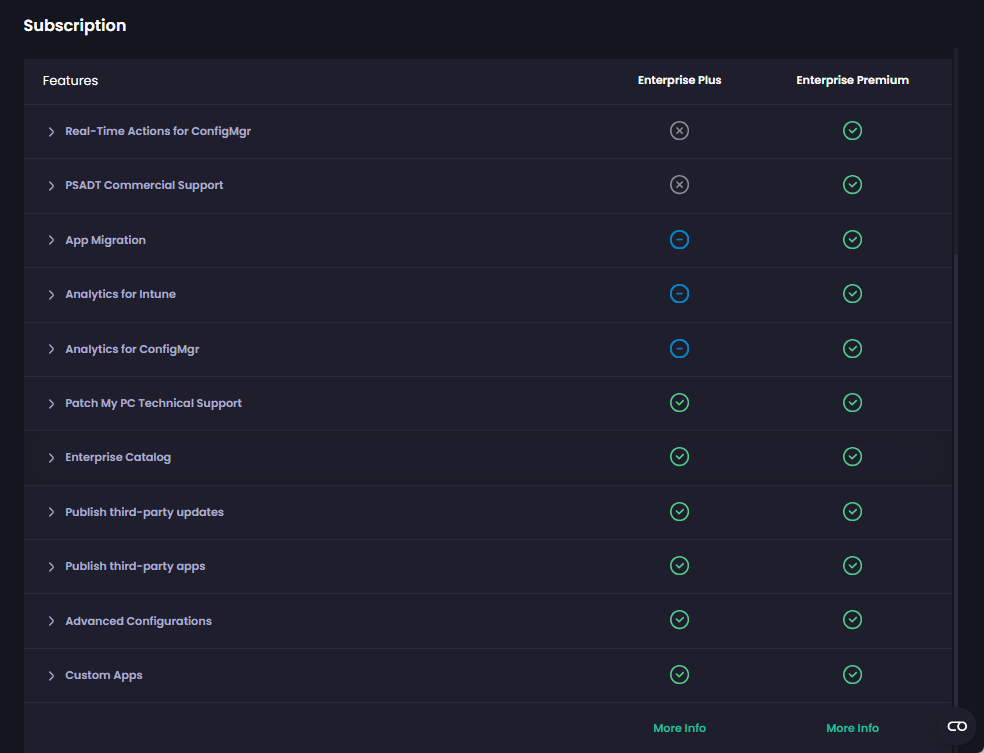984x753 pixels.
Task: Click Publish third-party updates checkmark in Enterprise Plus
Action: tap(679, 512)
